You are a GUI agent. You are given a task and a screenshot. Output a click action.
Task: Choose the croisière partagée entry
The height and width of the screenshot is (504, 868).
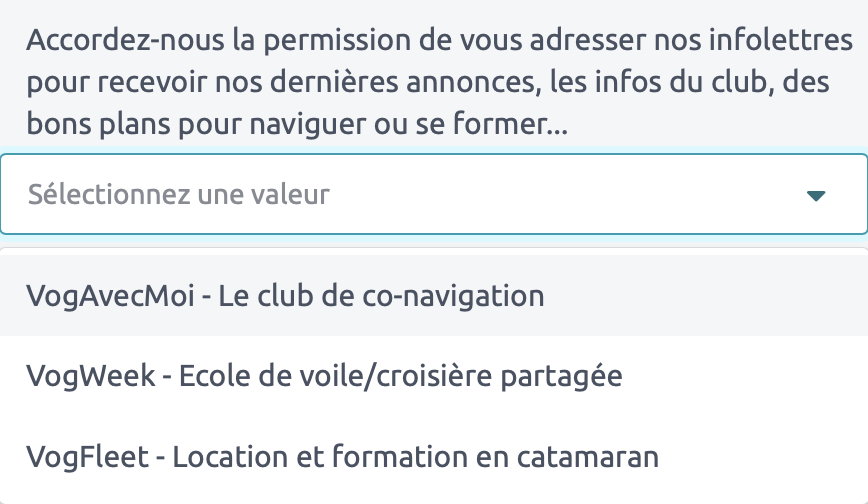(x=325, y=377)
